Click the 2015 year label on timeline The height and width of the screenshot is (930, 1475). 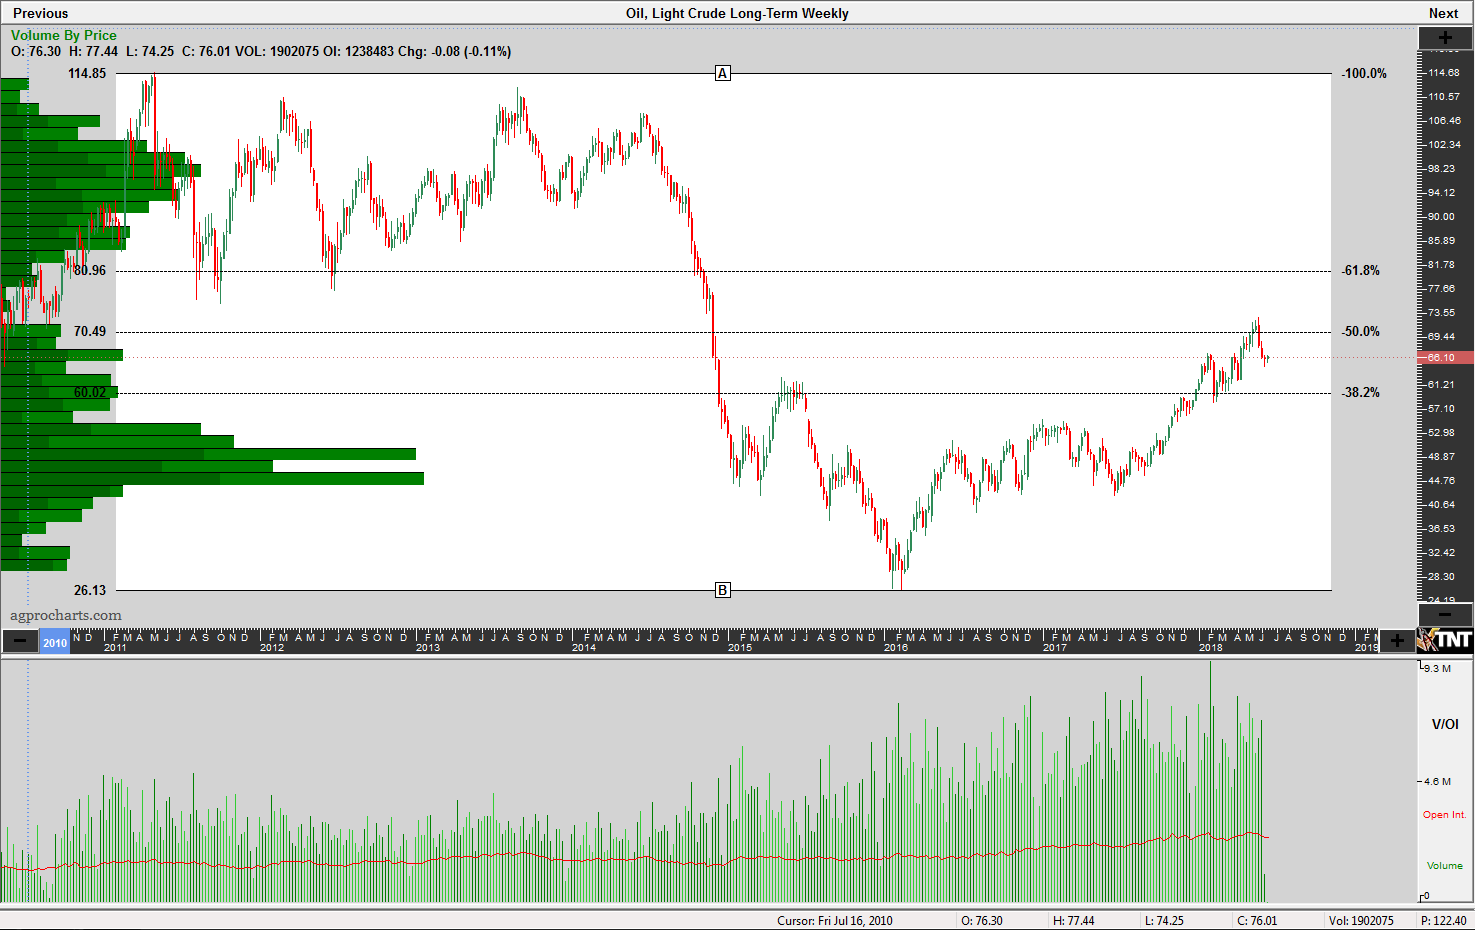(740, 647)
